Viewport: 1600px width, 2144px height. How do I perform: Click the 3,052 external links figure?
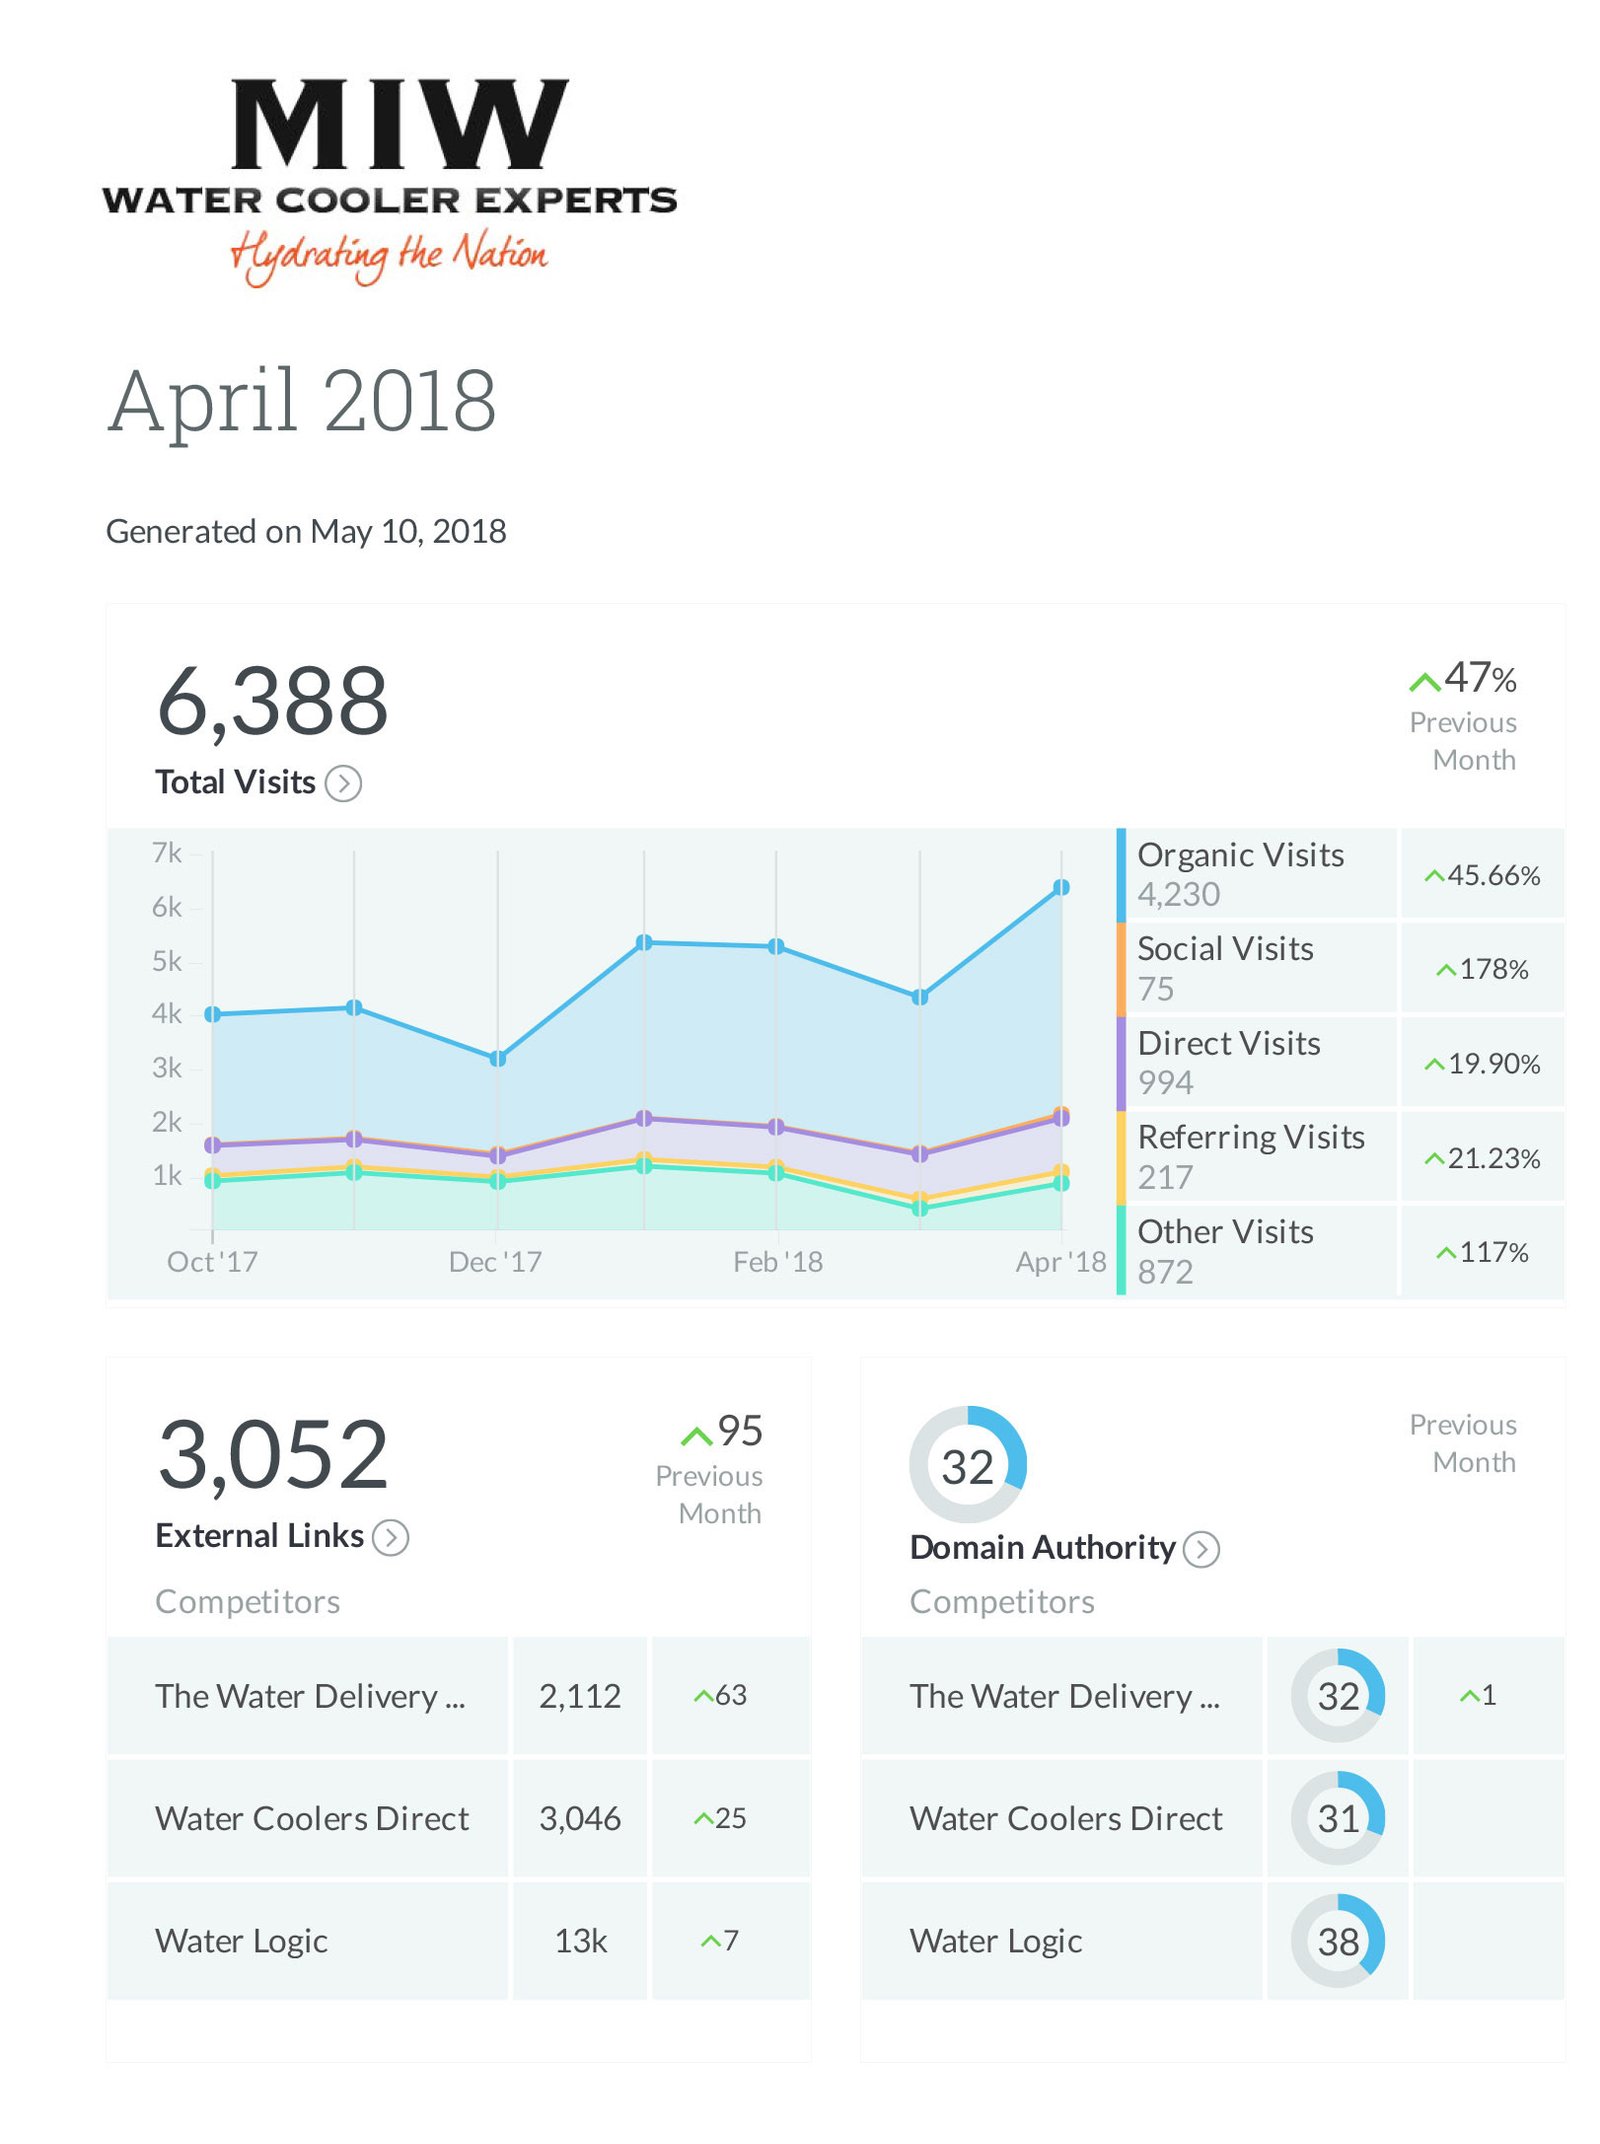(x=272, y=1456)
